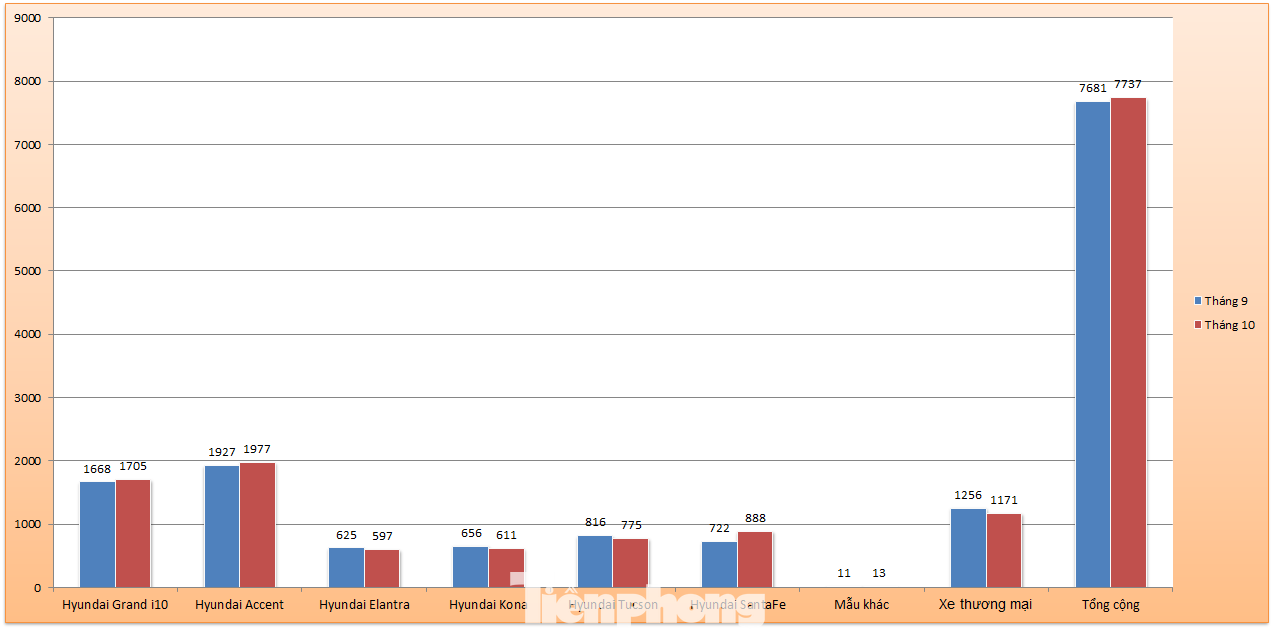
Task: Click the blue Tháng 9 legend swatch
Action: [x=1197, y=301]
